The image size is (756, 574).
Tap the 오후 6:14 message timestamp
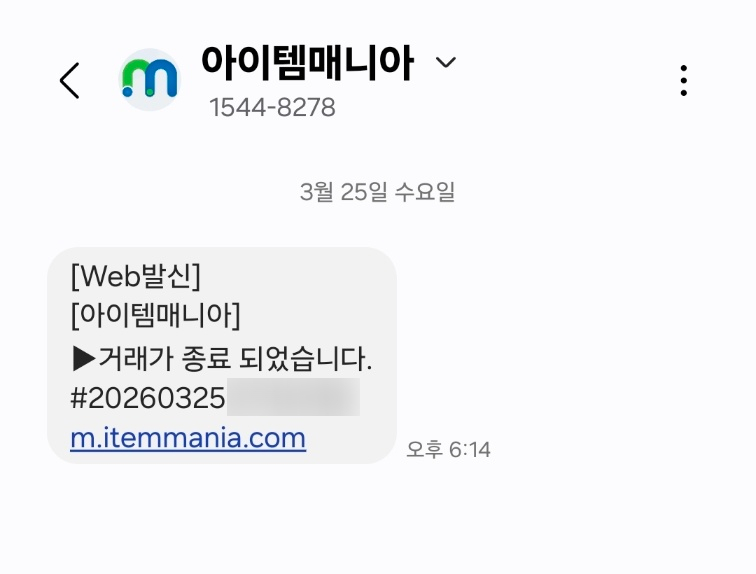448,450
